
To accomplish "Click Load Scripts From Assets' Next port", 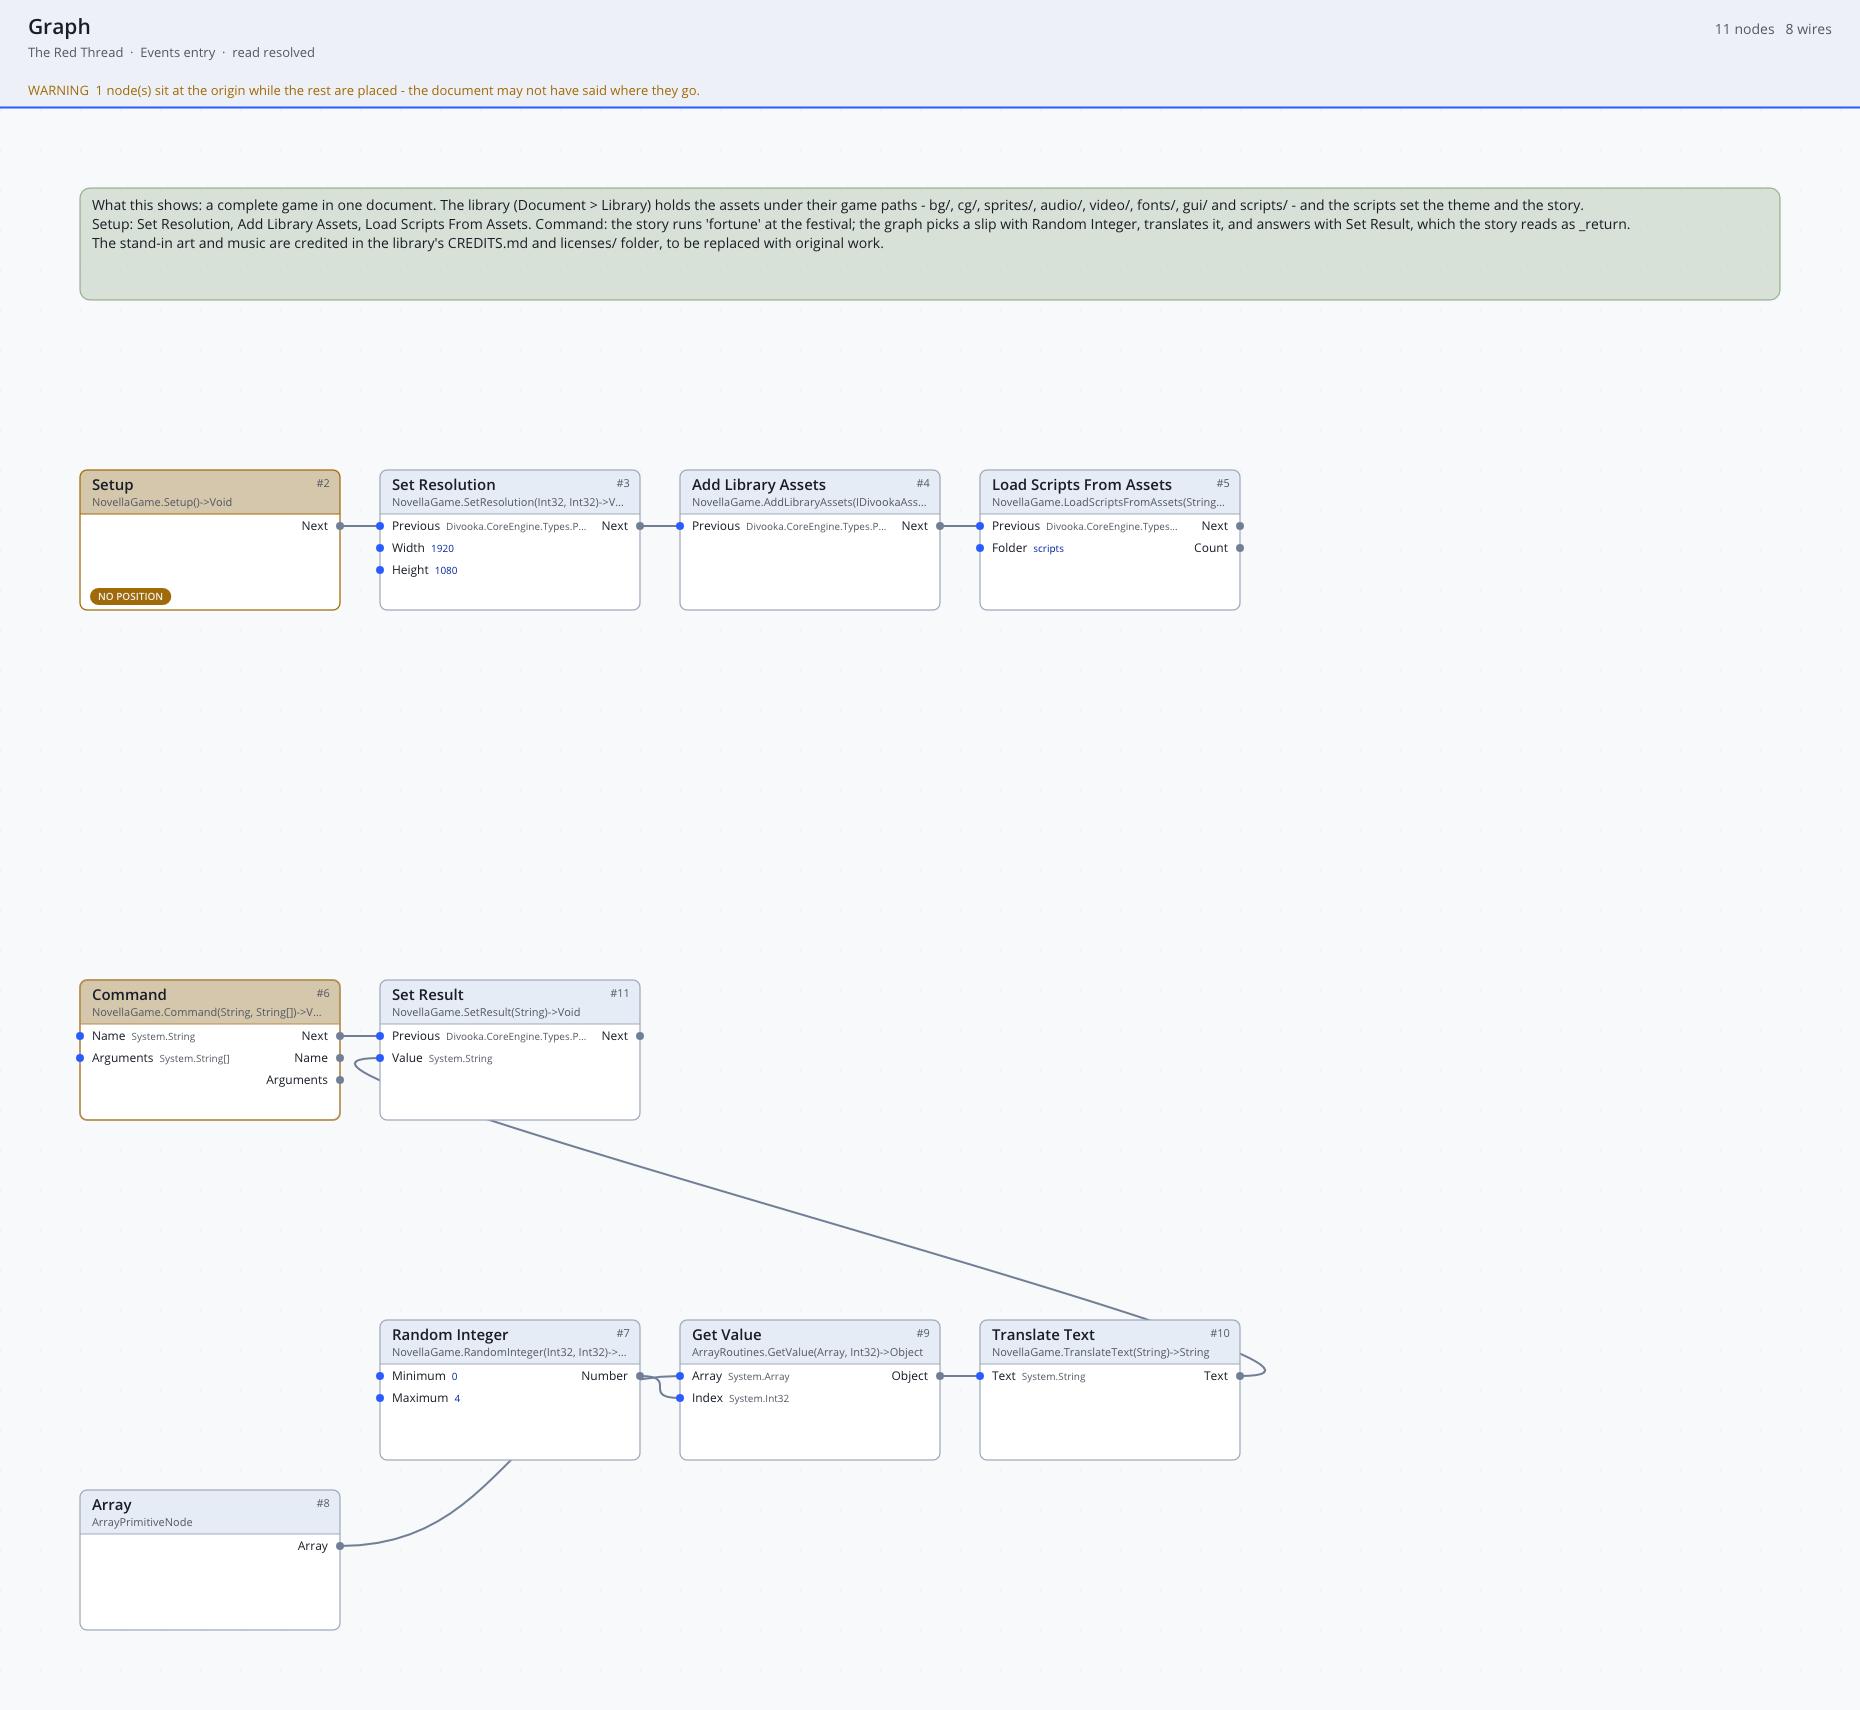I will [x=1240, y=526].
